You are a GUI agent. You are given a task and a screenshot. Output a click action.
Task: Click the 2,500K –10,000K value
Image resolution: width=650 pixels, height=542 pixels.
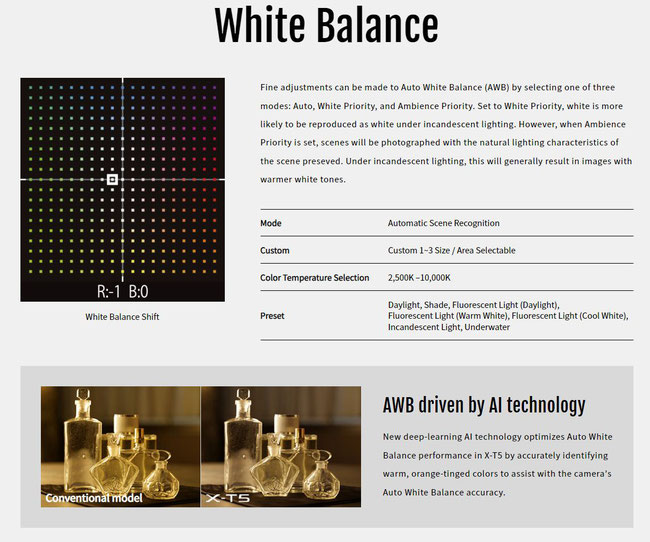coord(419,278)
